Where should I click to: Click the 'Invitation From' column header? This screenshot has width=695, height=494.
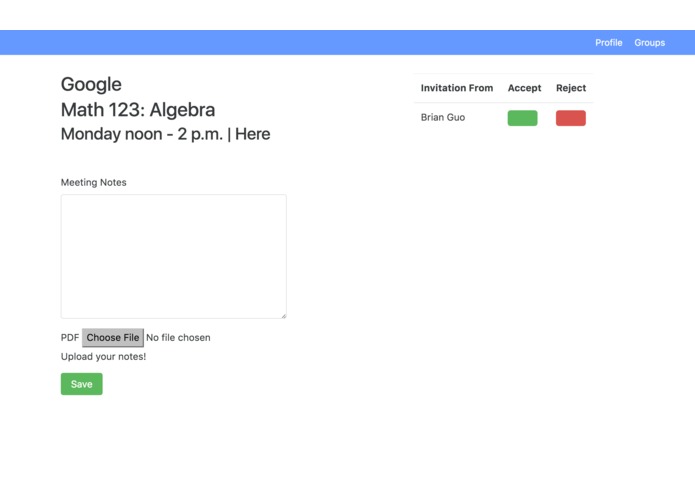click(457, 88)
